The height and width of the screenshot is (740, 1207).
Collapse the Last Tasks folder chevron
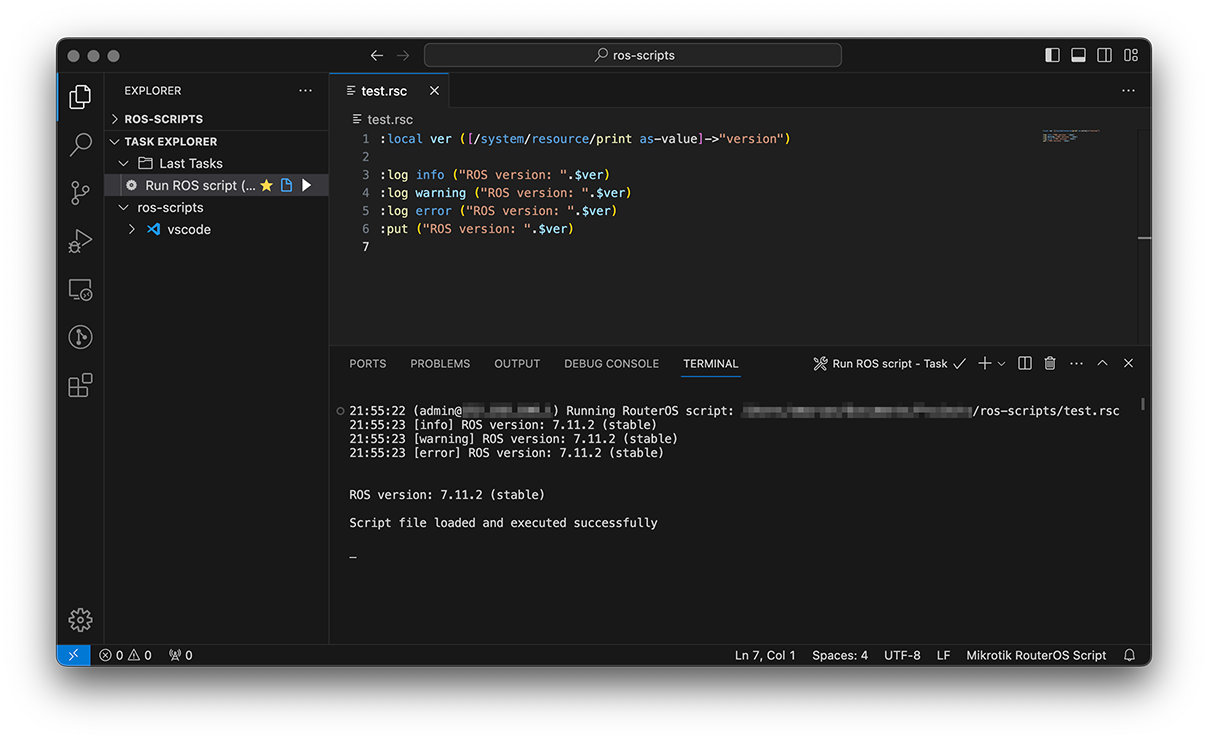(x=124, y=163)
